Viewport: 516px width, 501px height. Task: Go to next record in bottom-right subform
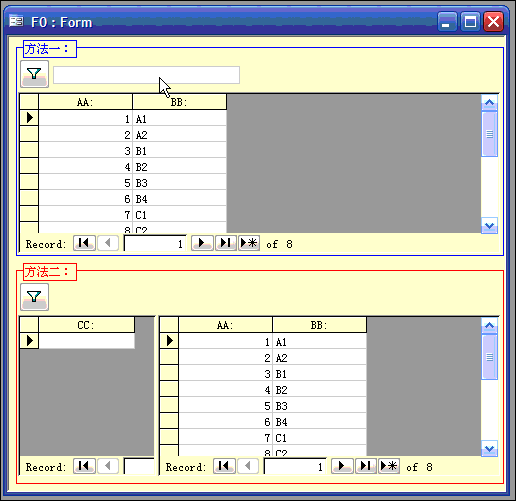(342, 466)
